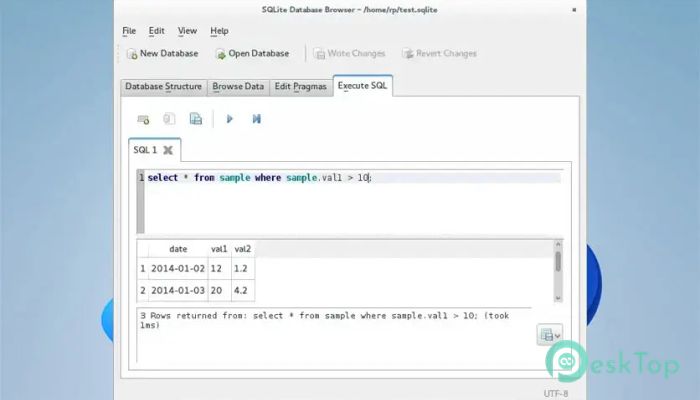Click the '3 Rows returned' message text

[324, 320]
